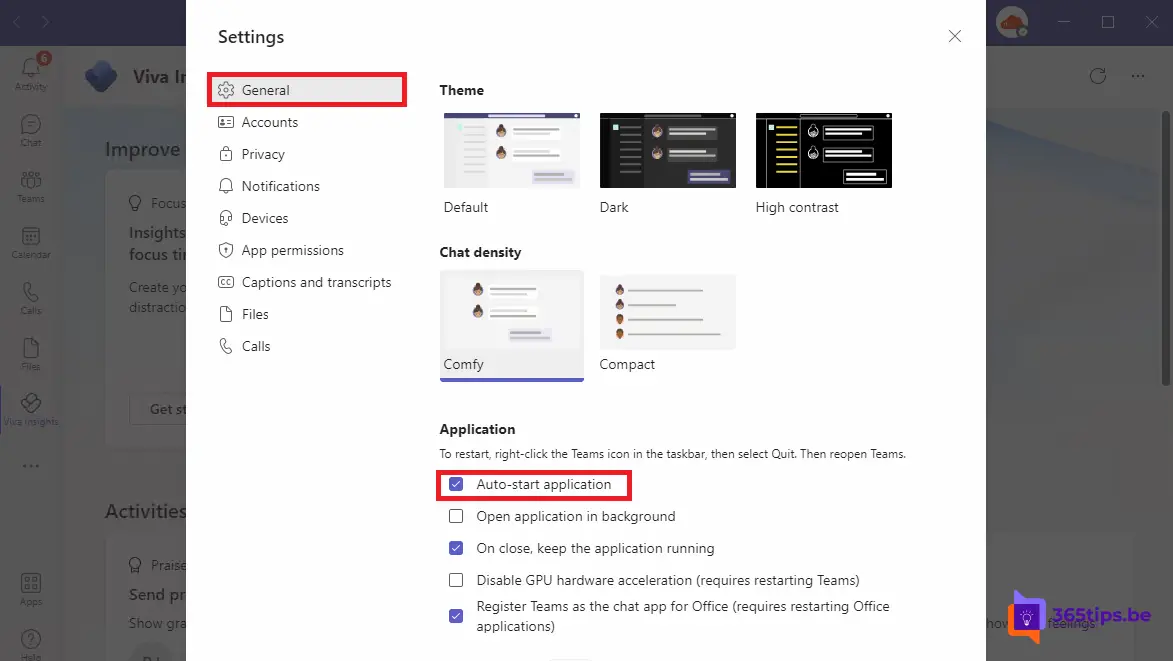Image resolution: width=1173 pixels, height=661 pixels.
Task: Enable Open application in background
Action: (x=456, y=516)
